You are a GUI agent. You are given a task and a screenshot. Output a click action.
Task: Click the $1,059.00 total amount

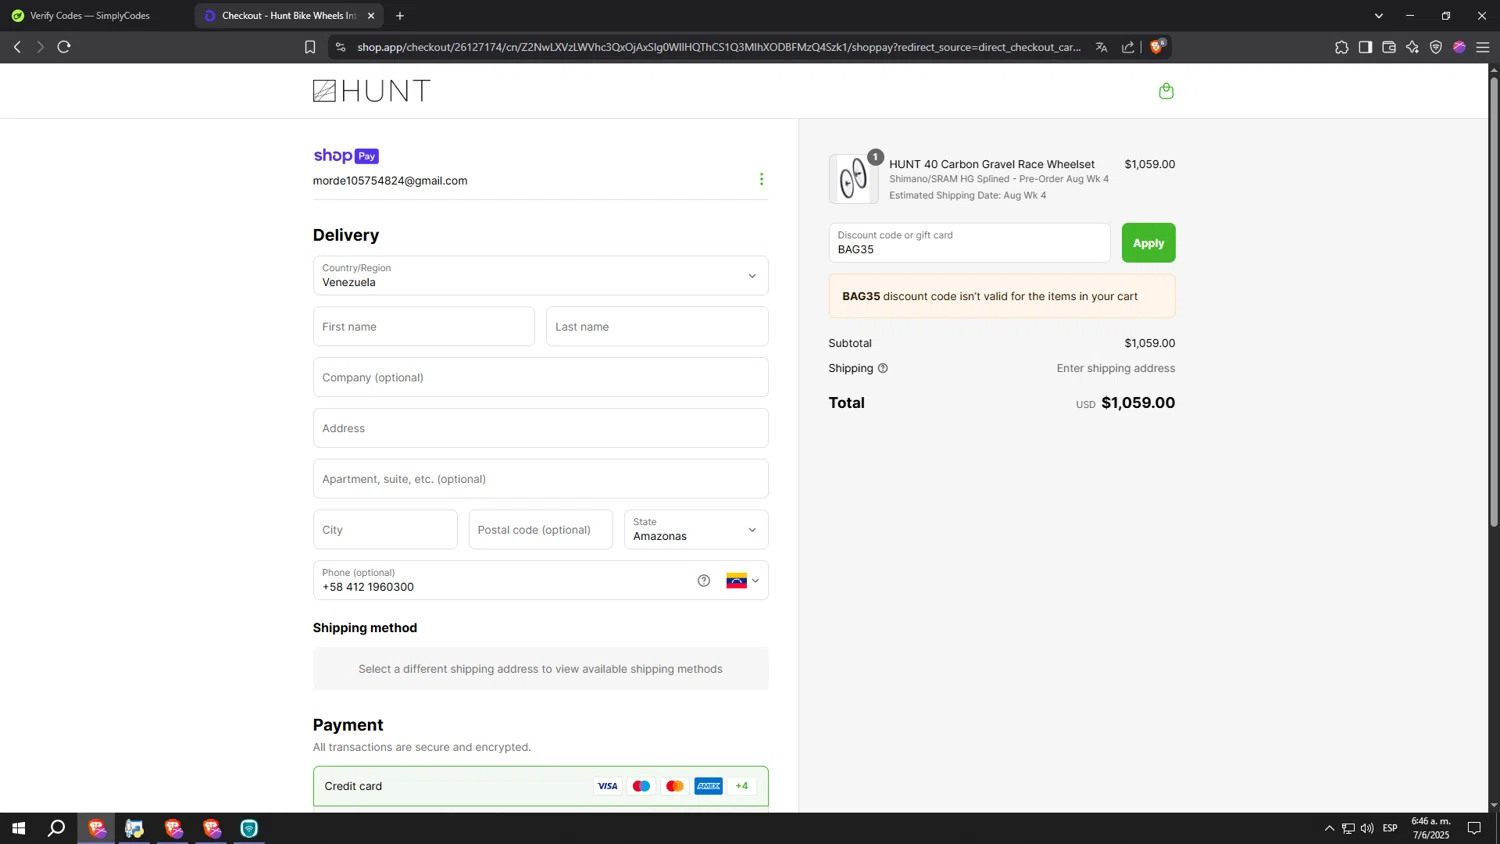coord(1138,403)
